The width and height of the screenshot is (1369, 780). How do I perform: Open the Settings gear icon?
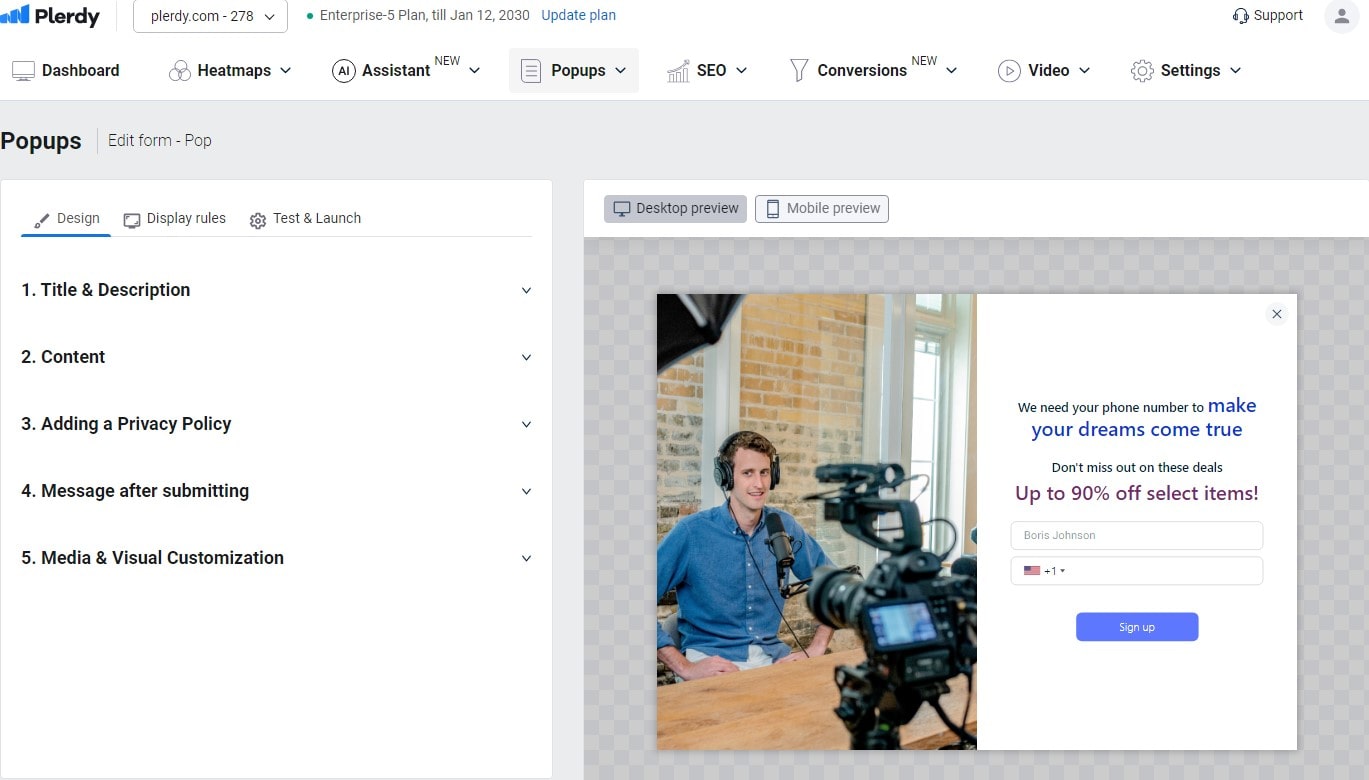pyautogui.click(x=1141, y=70)
